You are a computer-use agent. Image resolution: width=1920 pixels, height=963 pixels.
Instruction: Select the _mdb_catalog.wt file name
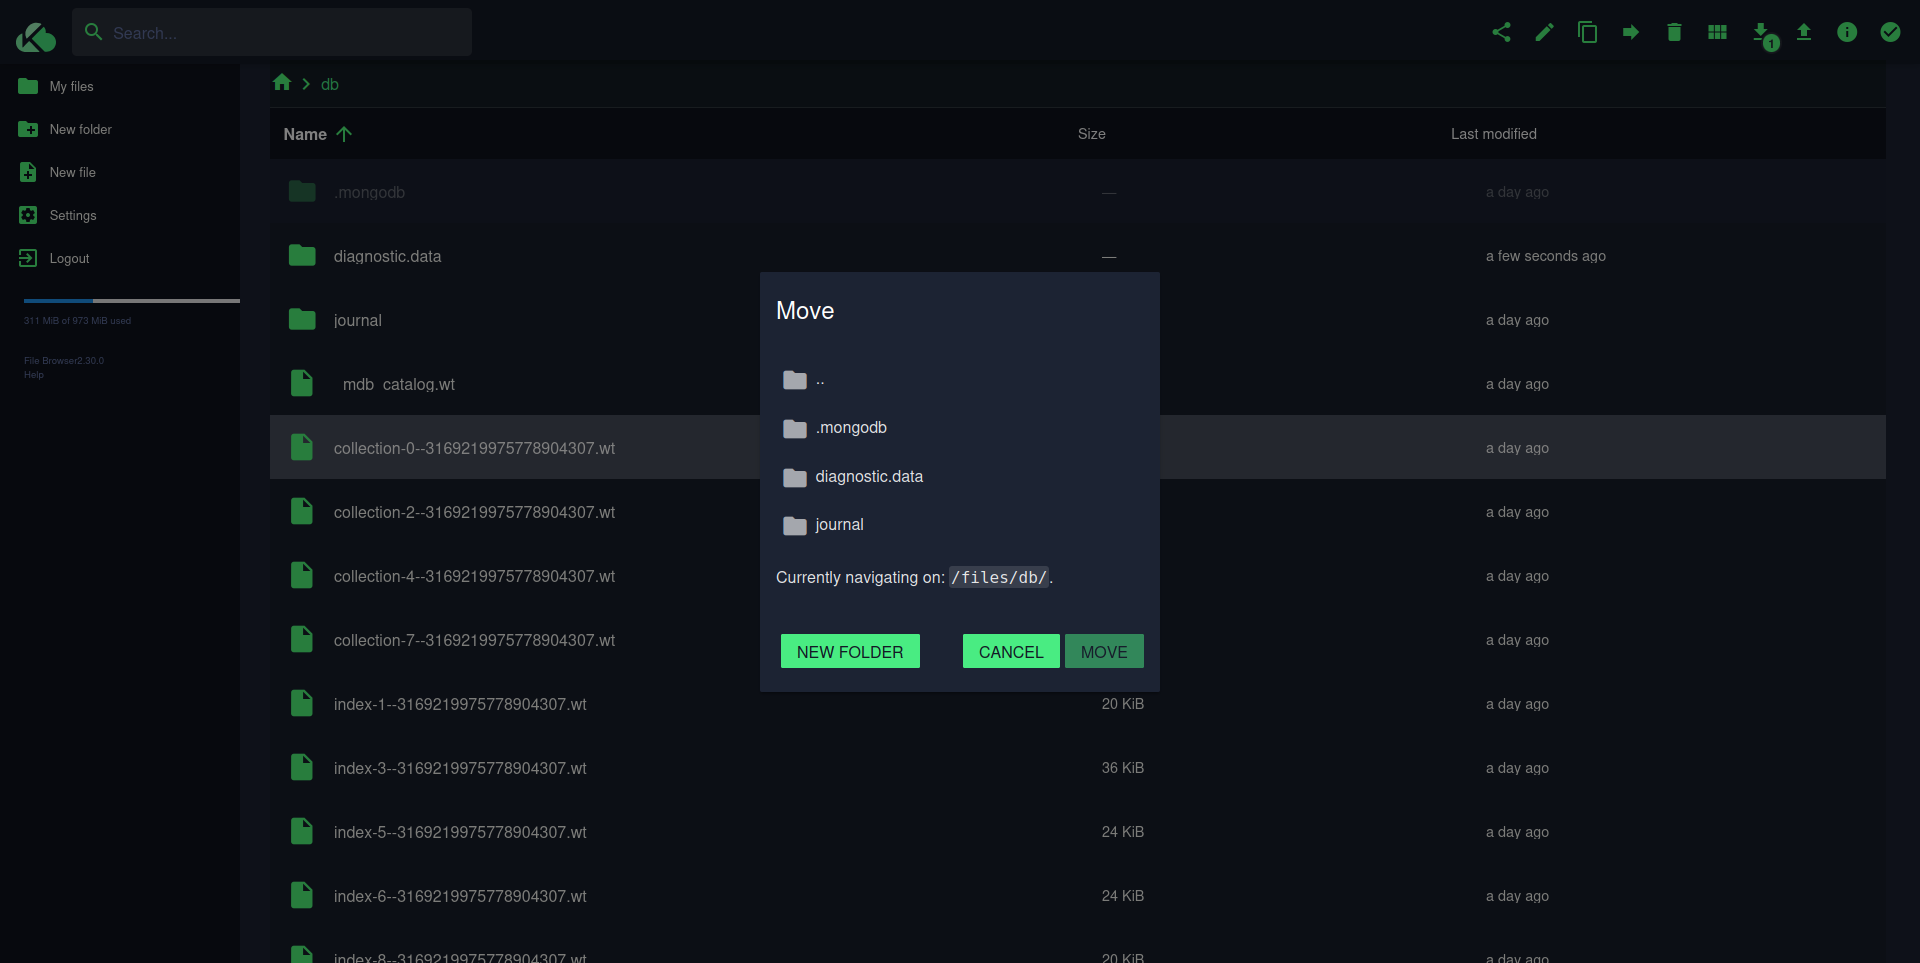(x=394, y=384)
